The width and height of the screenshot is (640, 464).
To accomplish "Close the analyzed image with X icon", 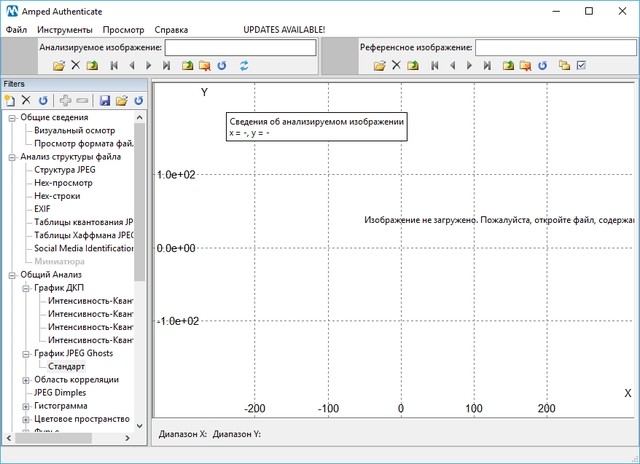I will [75, 66].
